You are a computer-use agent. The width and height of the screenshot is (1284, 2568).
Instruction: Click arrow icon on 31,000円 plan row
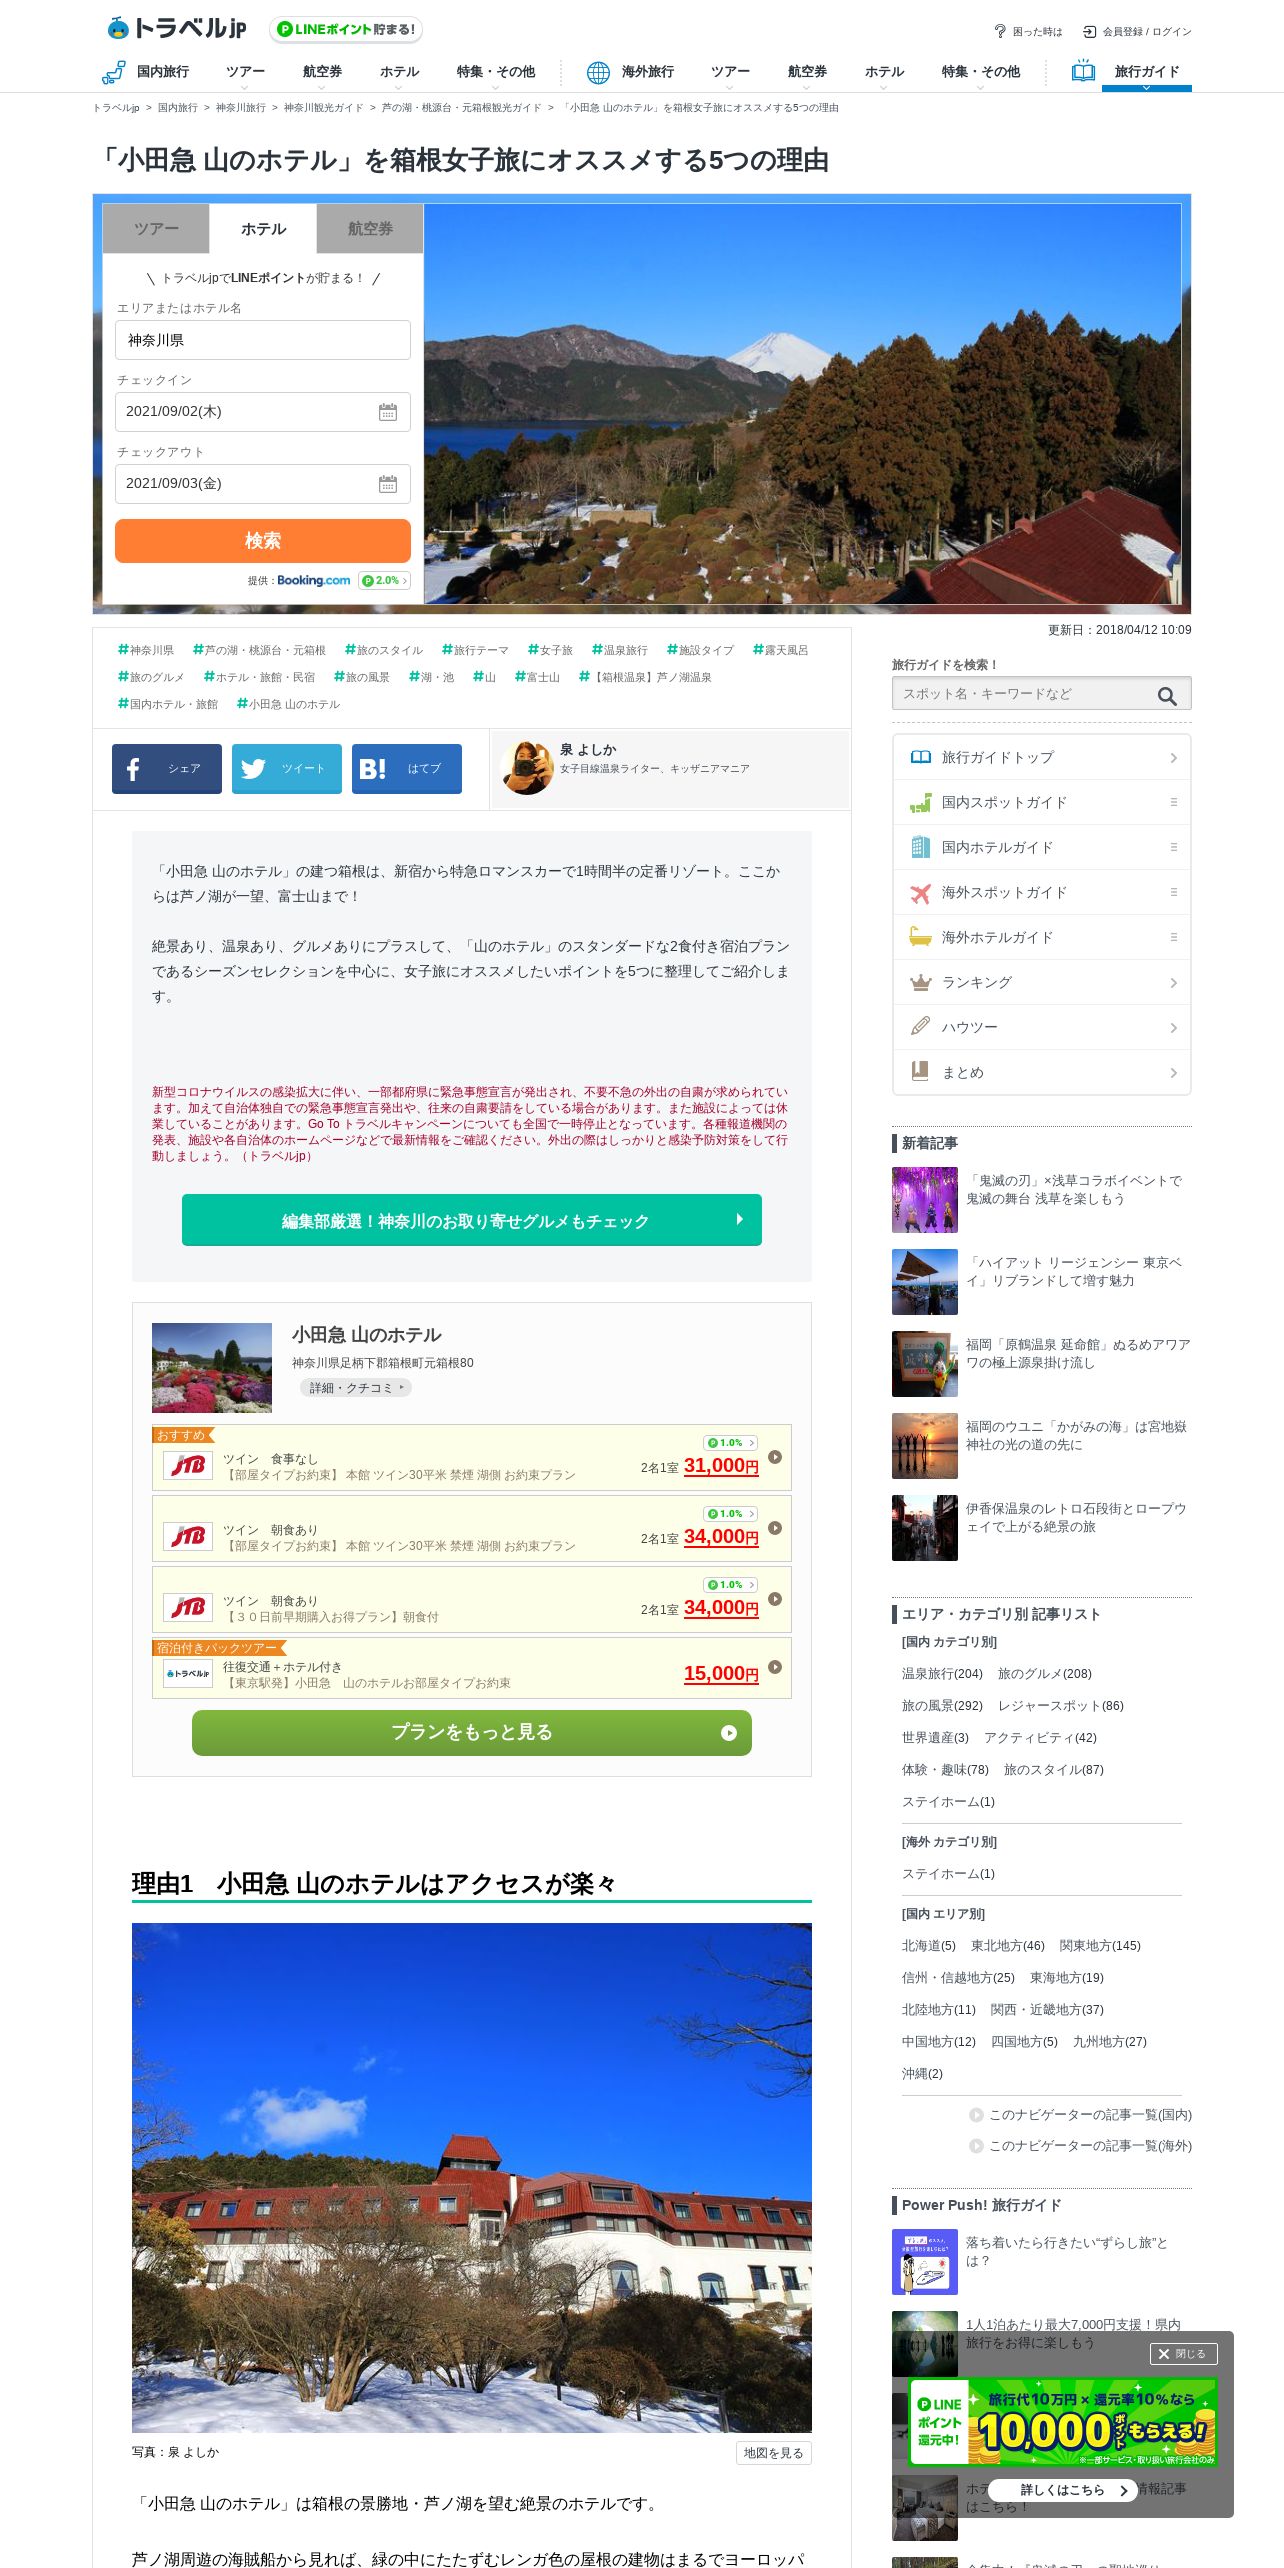(775, 1457)
